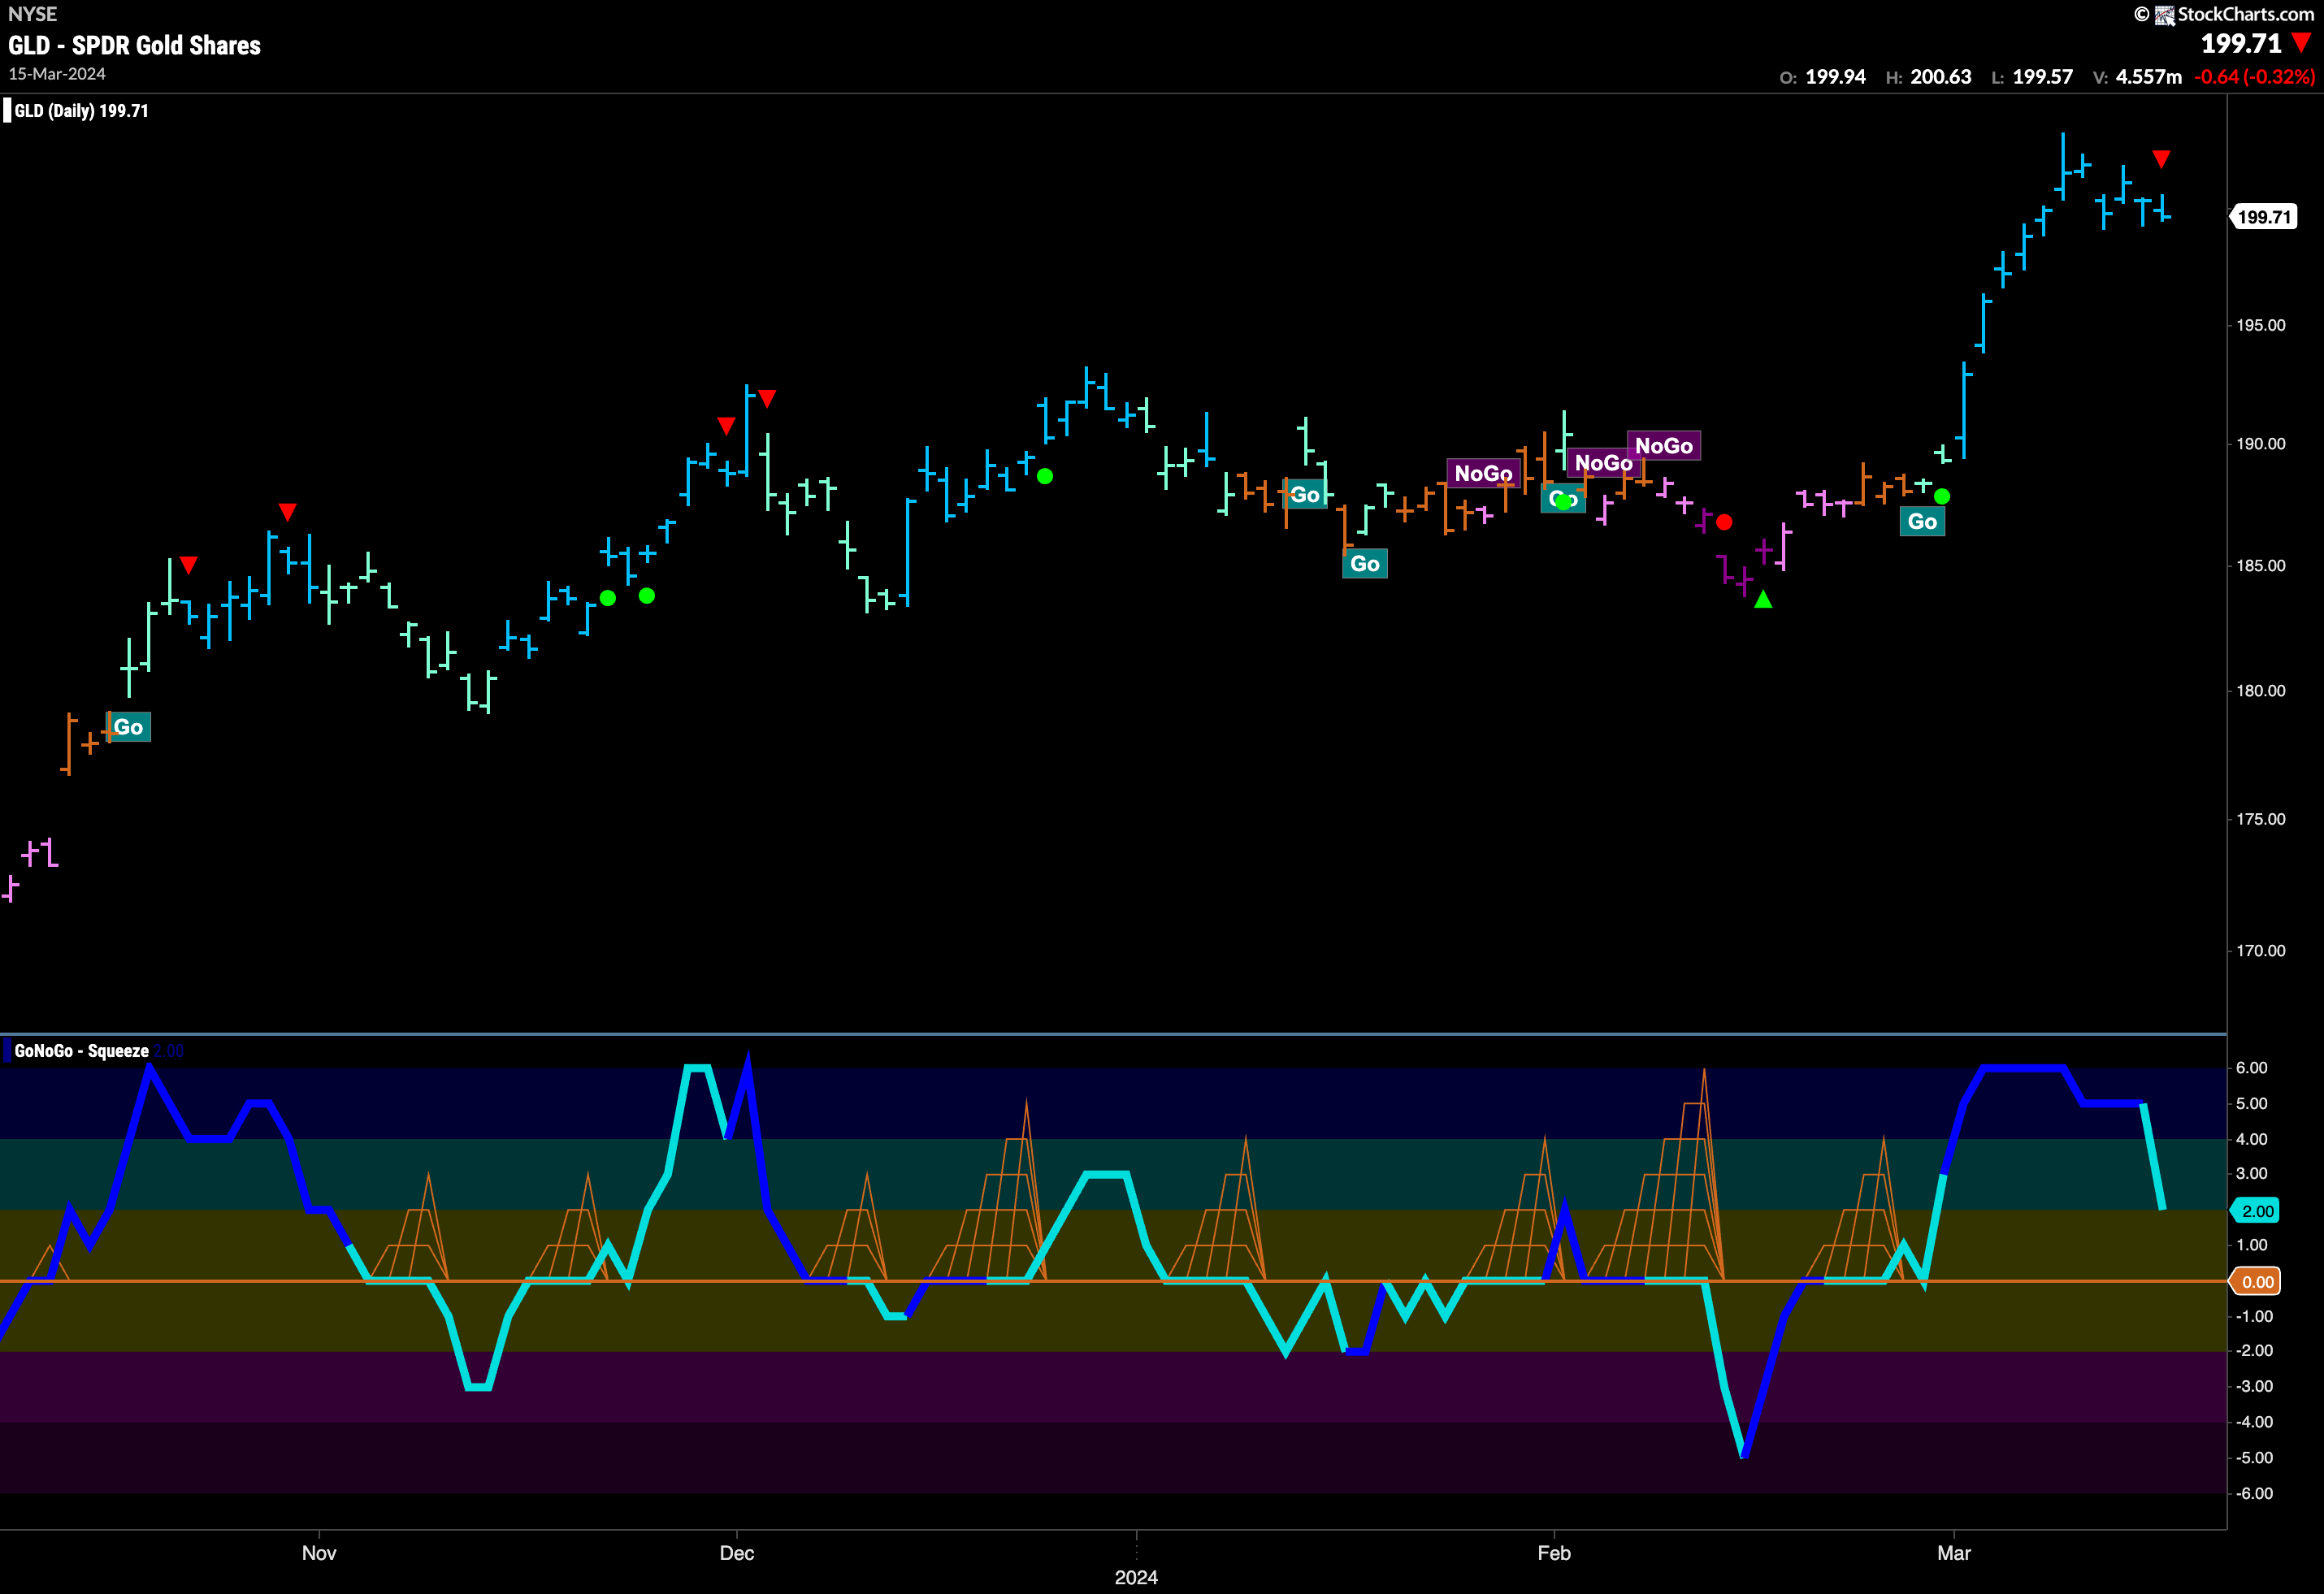Click the NYSE exchange label
Viewport: 2324px width, 1594px height.
pyautogui.click(x=32, y=14)
